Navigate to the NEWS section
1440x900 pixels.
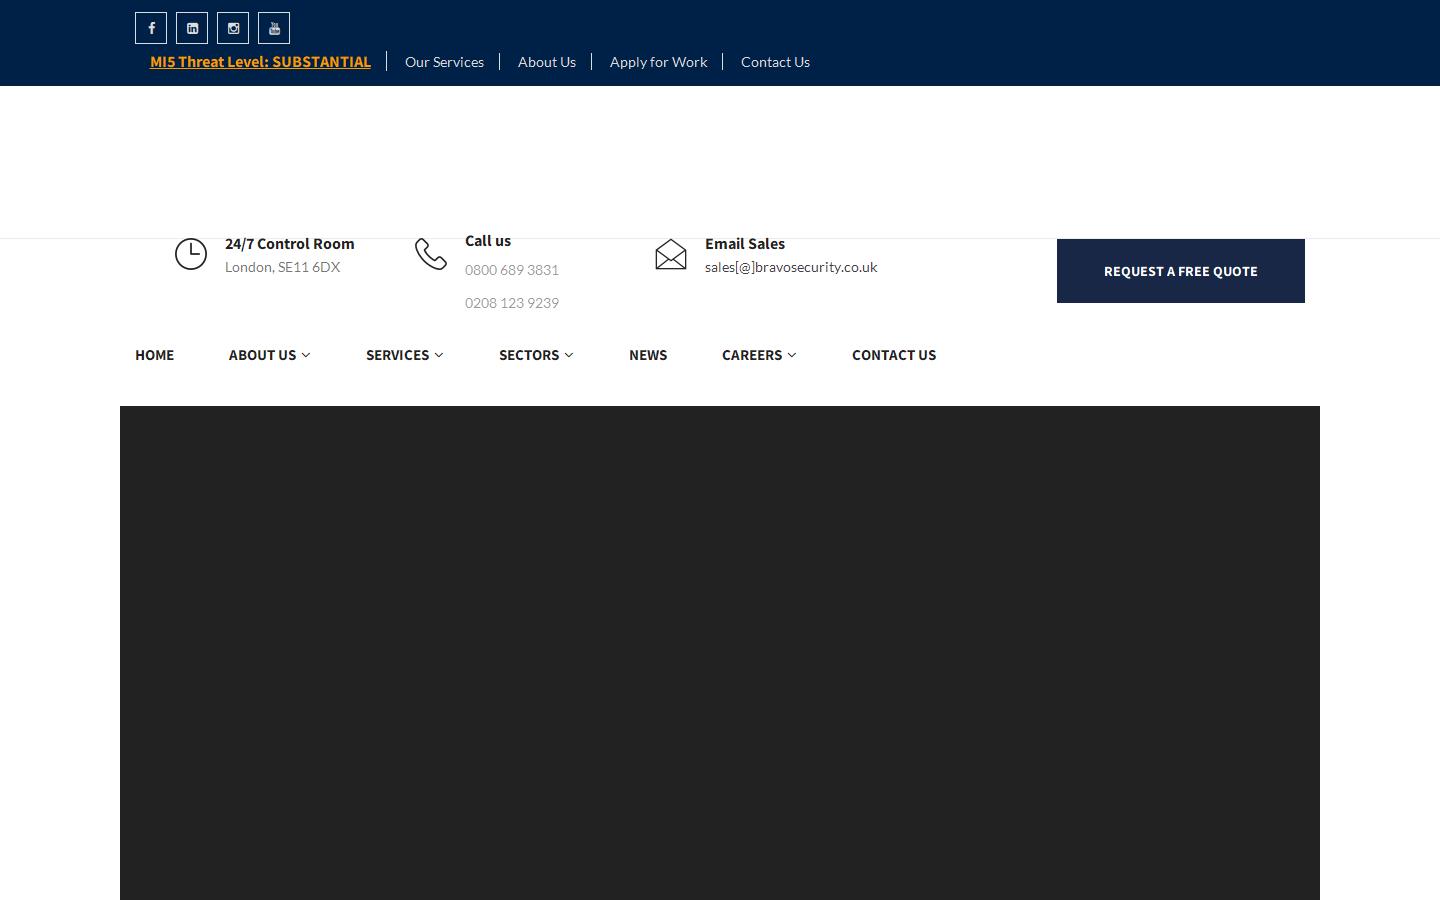[x=648, y=355]
